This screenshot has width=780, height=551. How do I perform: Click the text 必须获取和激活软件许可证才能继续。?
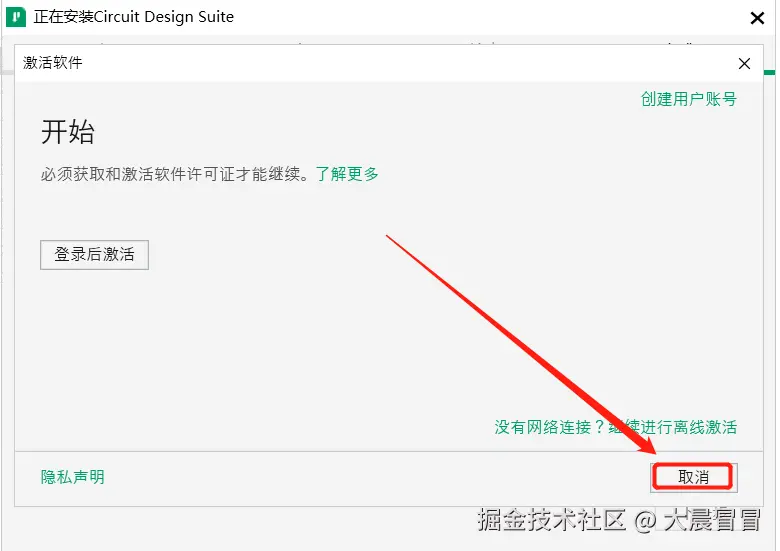(175, 174)
